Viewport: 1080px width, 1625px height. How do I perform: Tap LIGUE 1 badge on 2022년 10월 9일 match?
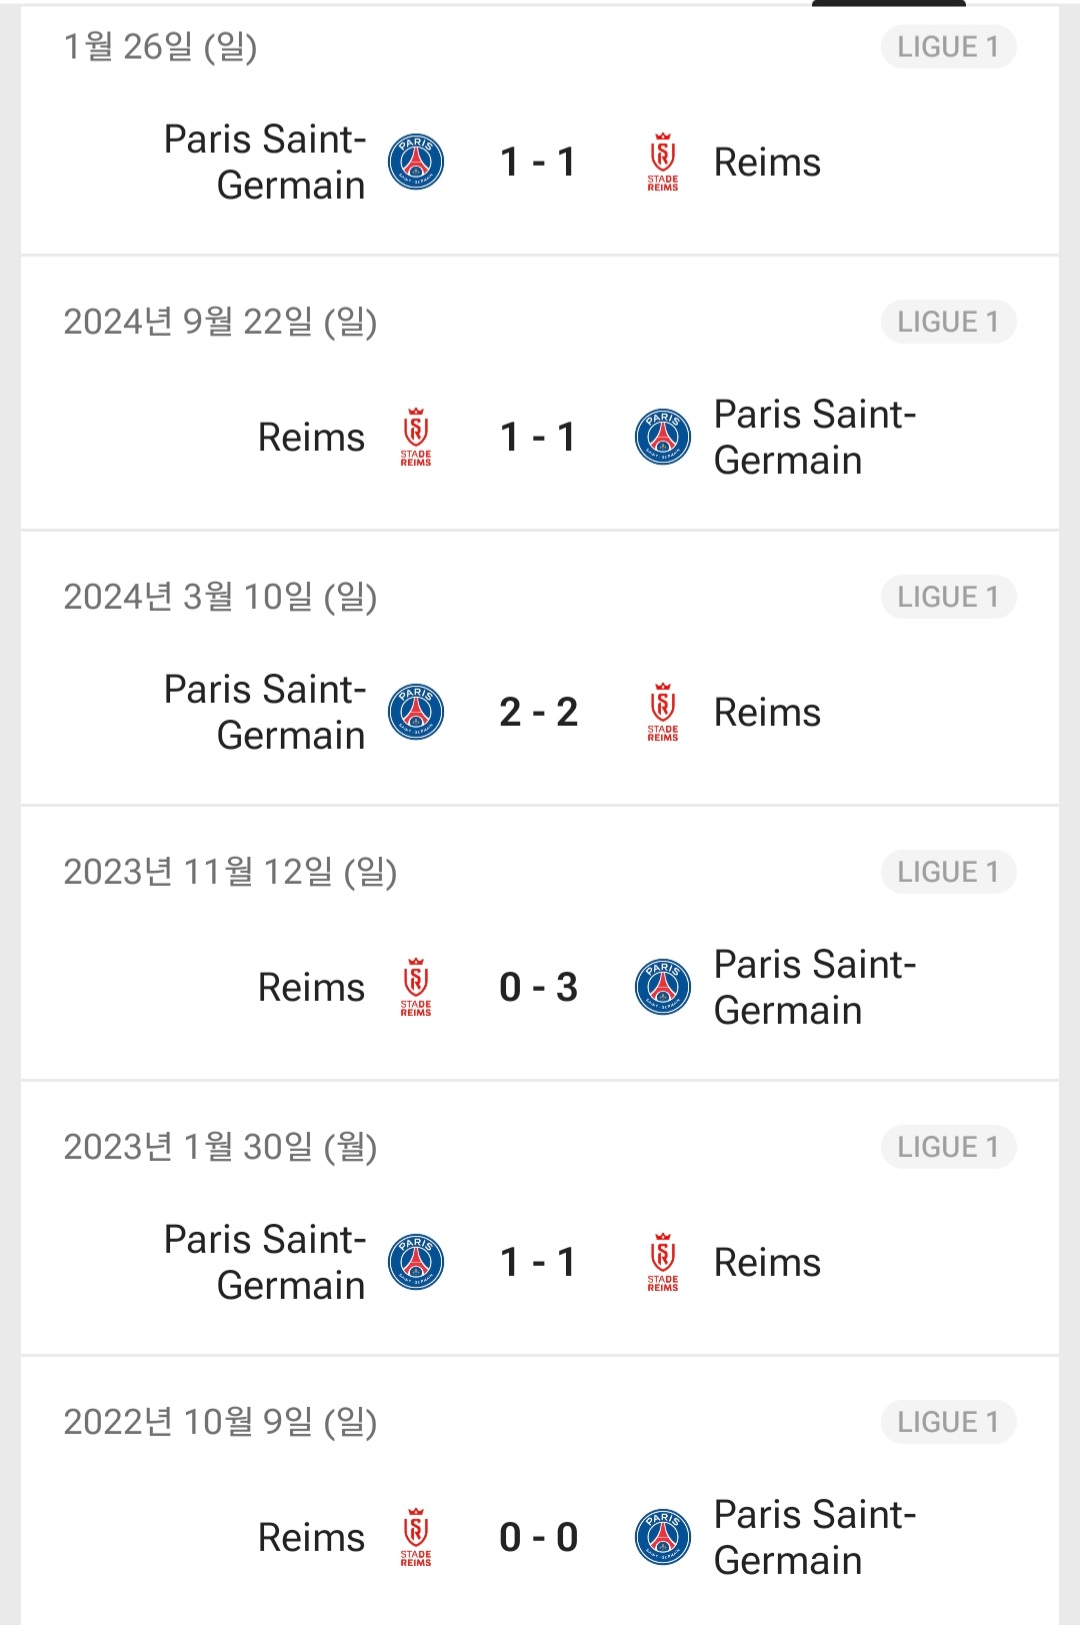[948, 1422]
